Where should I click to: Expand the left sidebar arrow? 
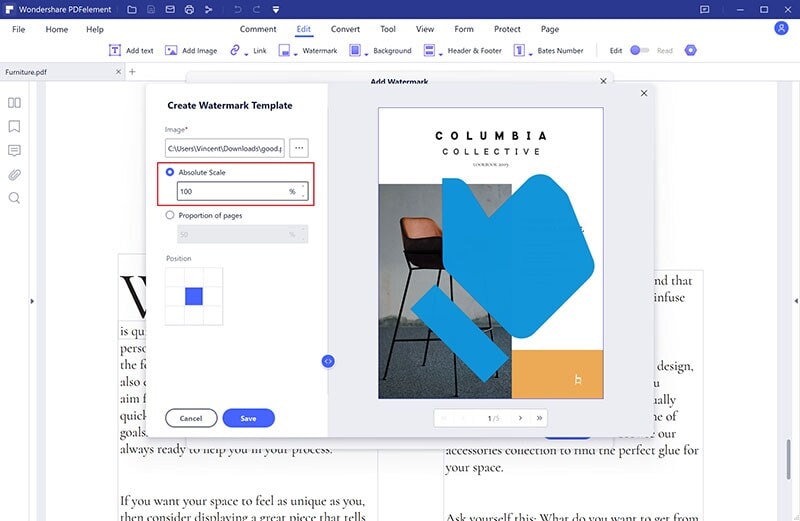click(32, 302)
